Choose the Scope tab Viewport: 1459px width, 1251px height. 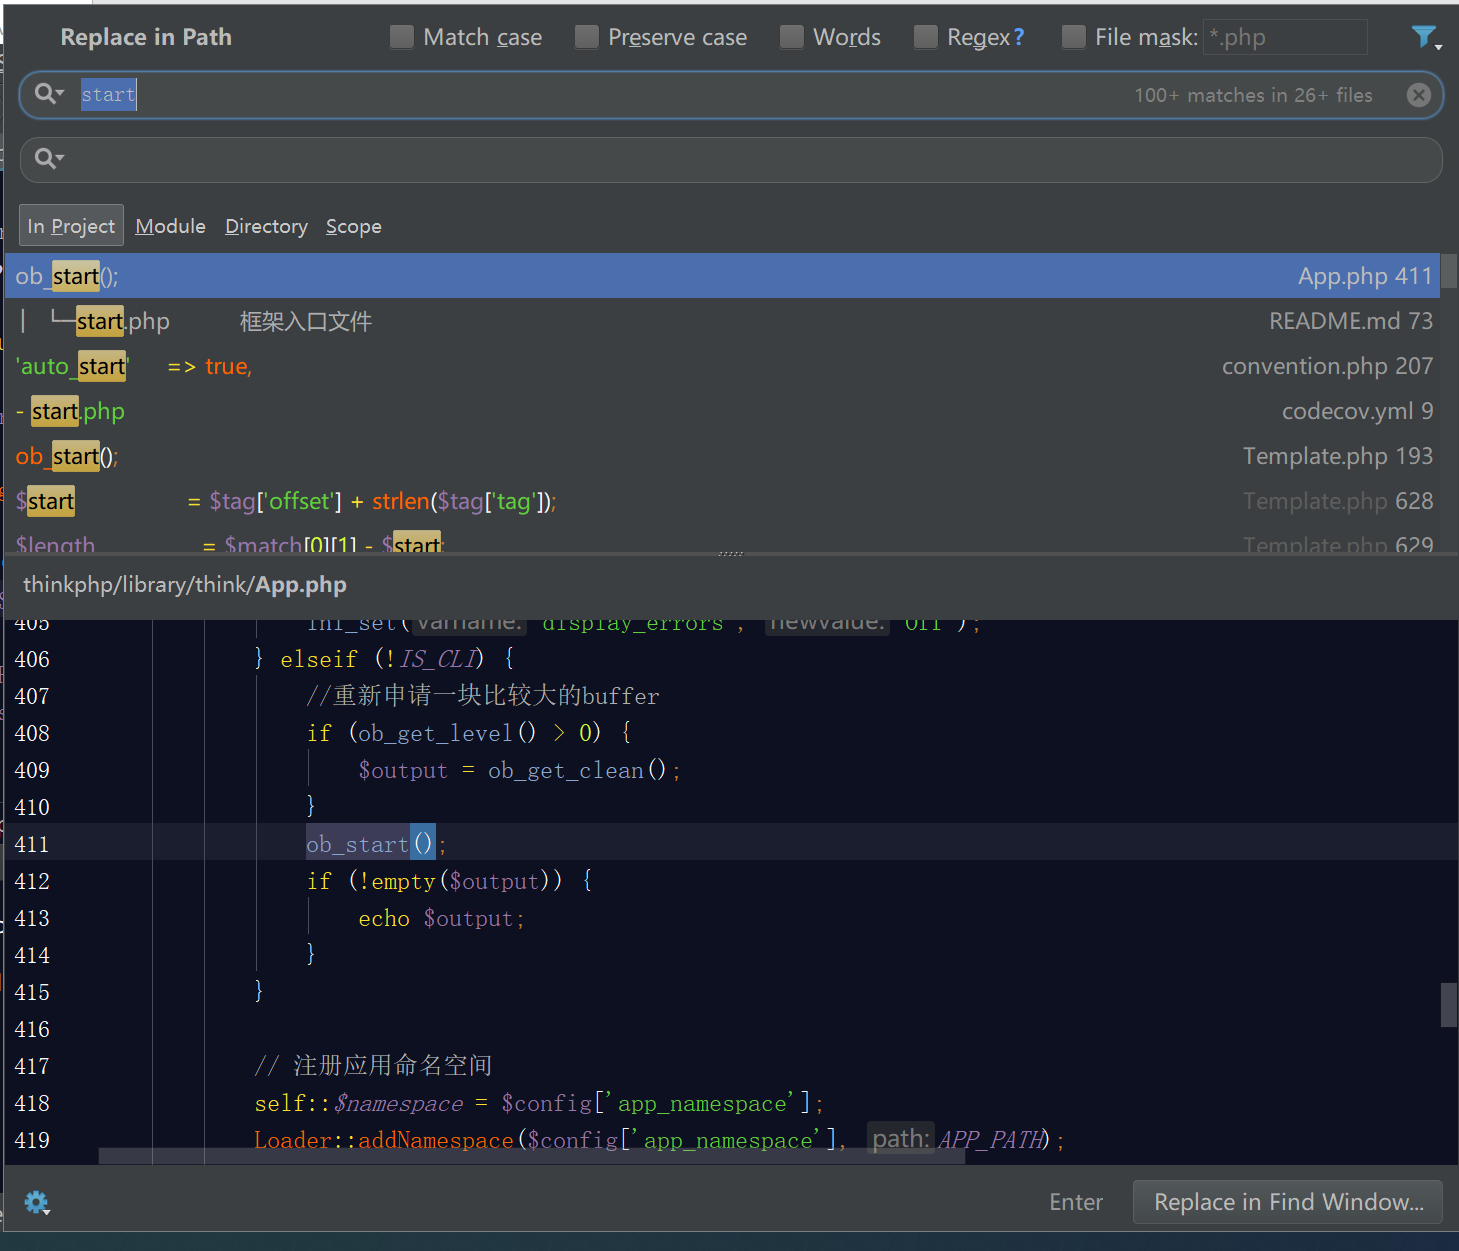pos(353,226)
